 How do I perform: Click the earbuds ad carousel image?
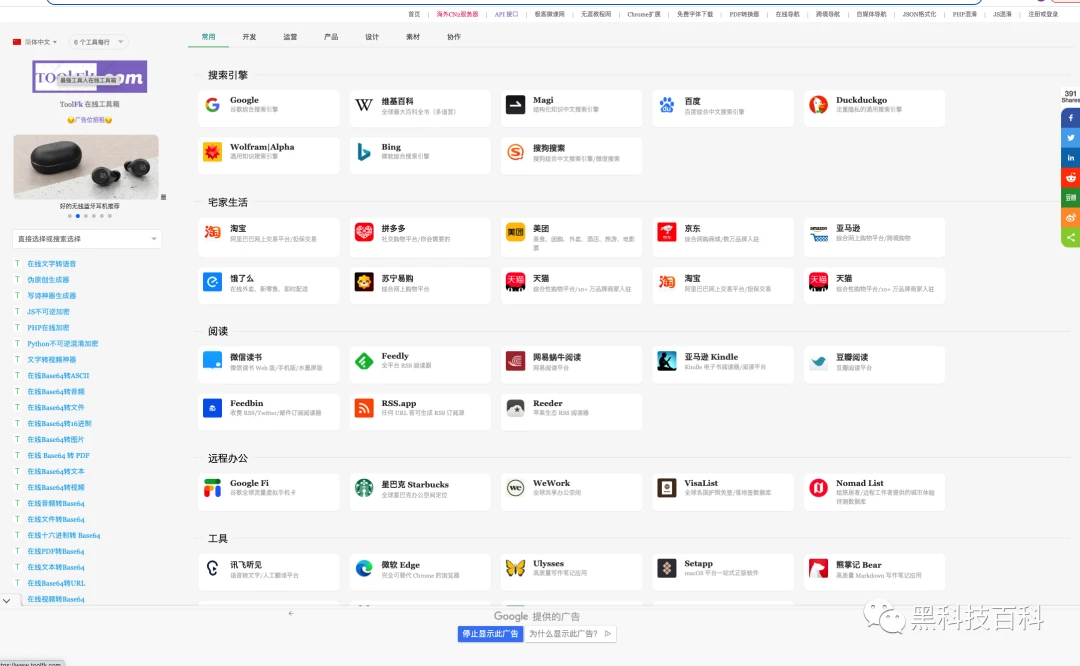(86, 167)
